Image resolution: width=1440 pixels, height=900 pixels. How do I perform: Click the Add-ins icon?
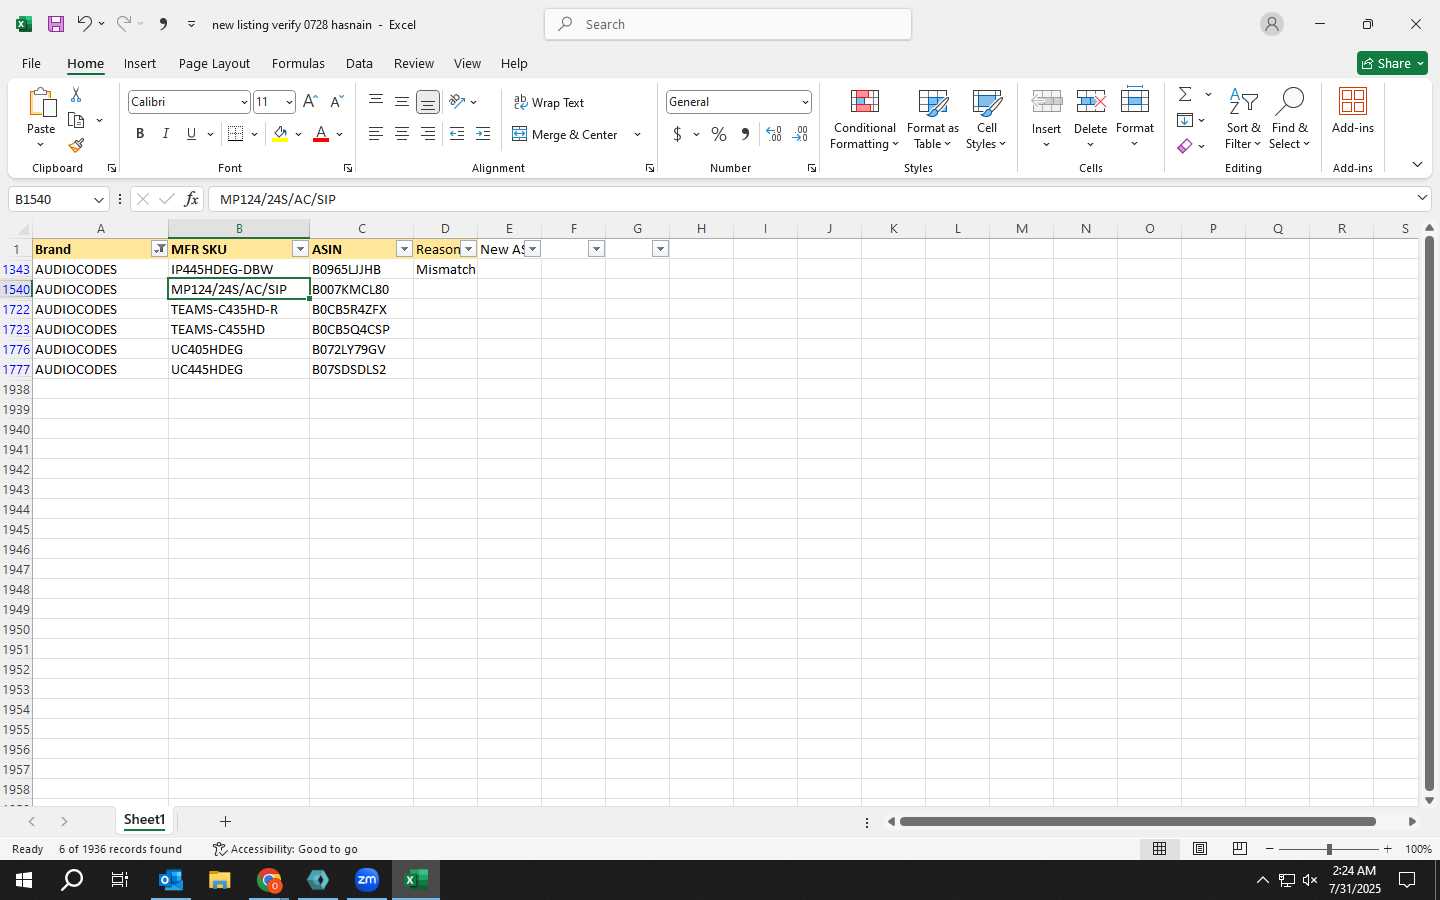[1353, 102]
